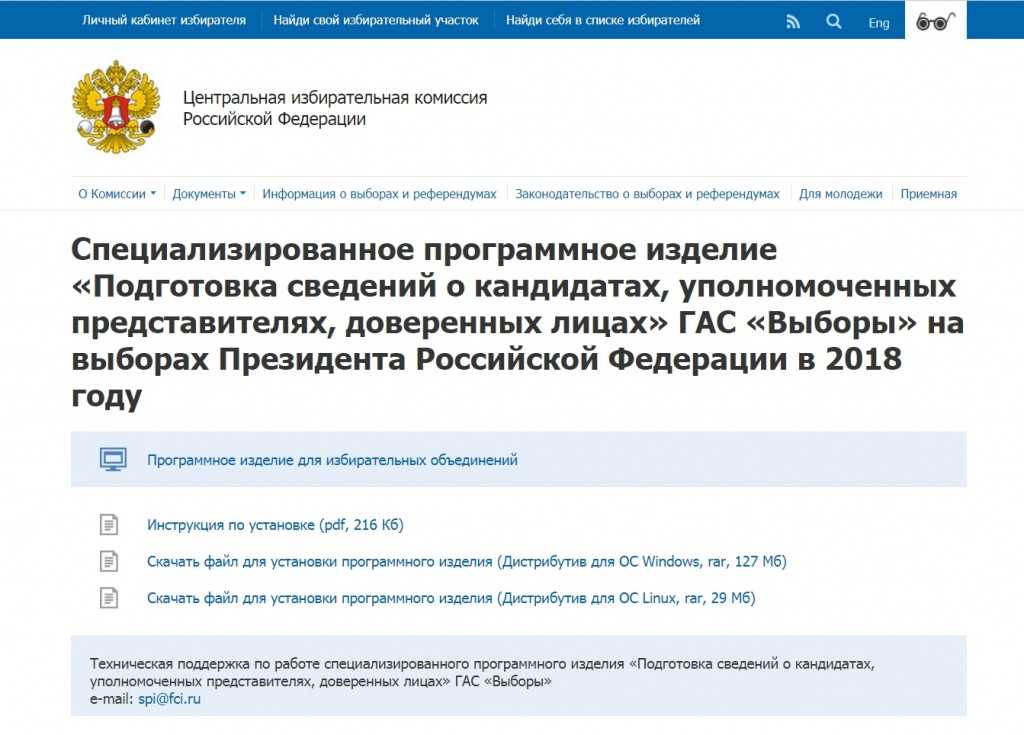Viewport: 1024px width, 735px height.
Task: Open Программное изделие для избирательных объединений
Action: 332,460
